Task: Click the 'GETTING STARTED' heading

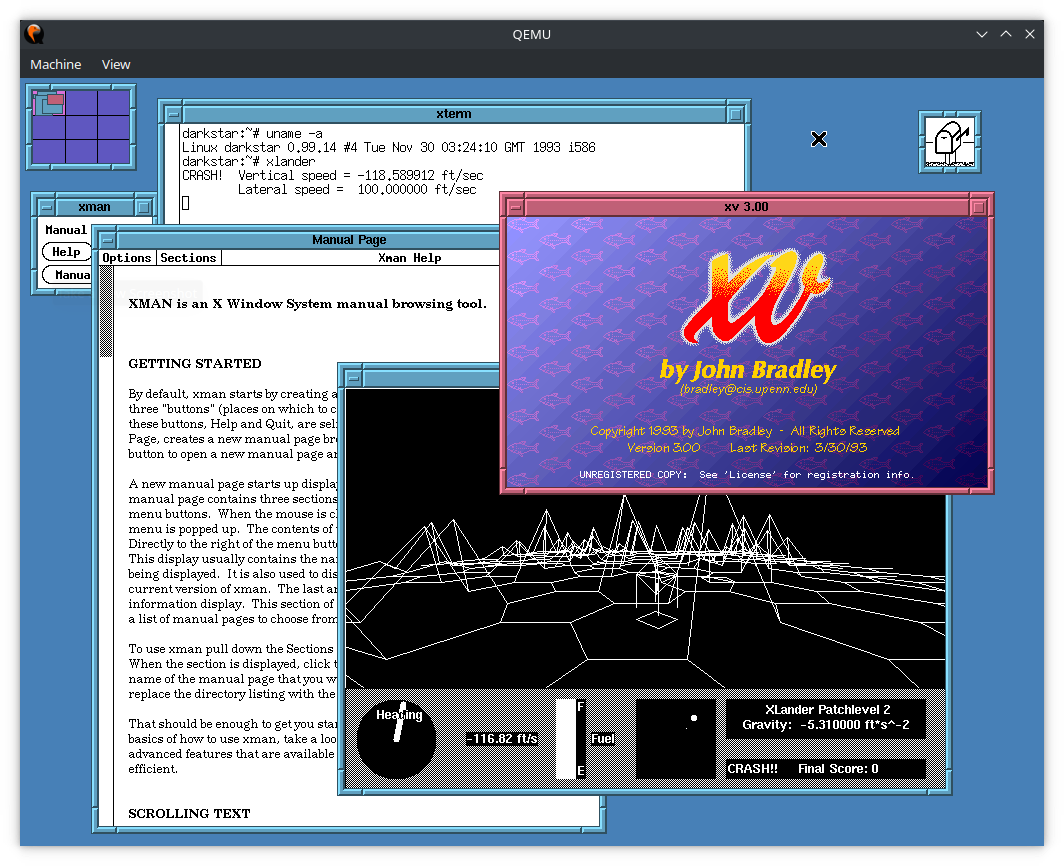Action: (195, 364)
